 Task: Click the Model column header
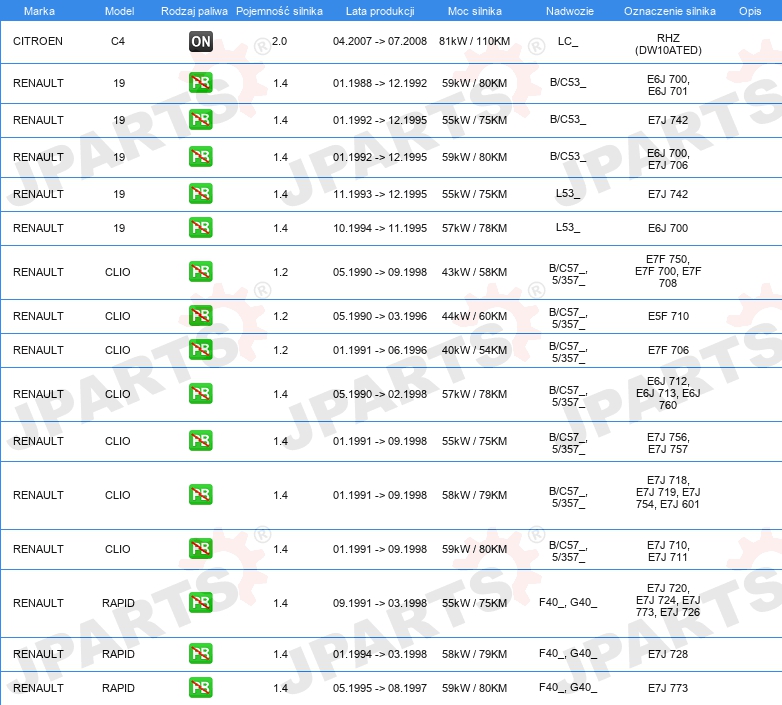tap(119, 11)
